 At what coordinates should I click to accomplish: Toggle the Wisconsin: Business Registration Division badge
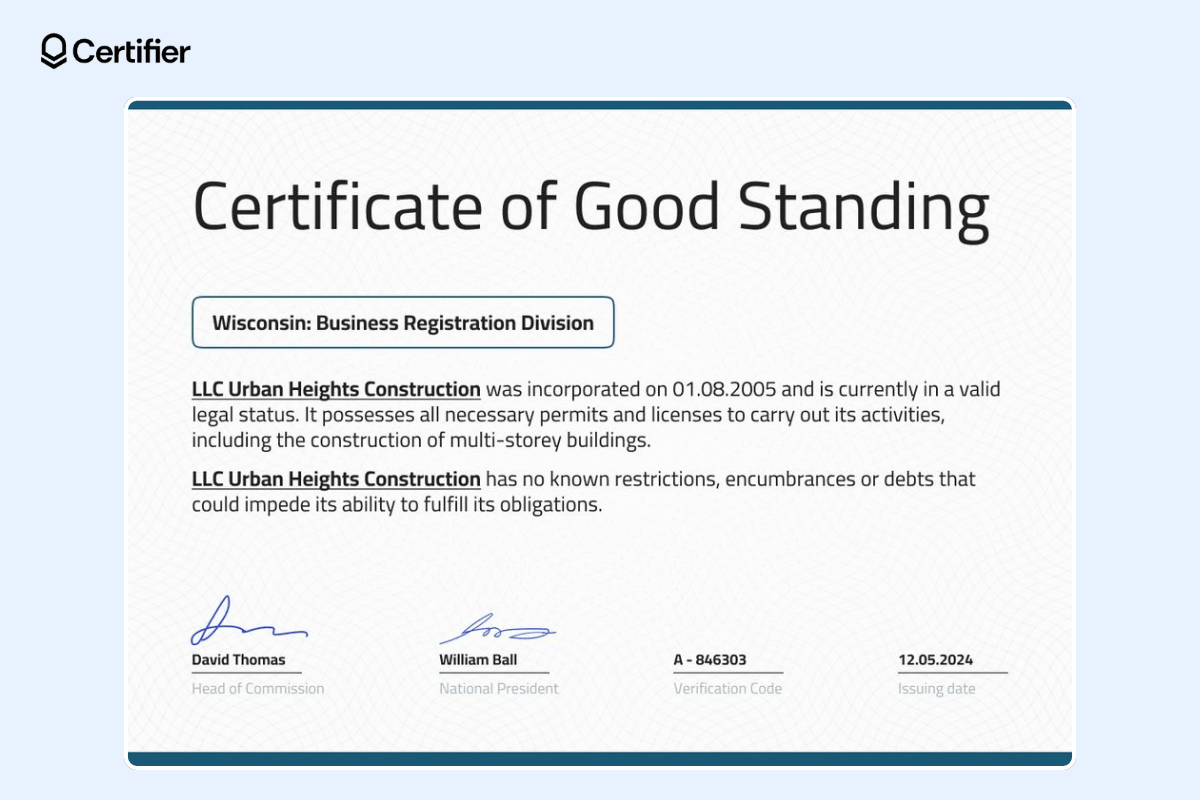coord(403,322)
